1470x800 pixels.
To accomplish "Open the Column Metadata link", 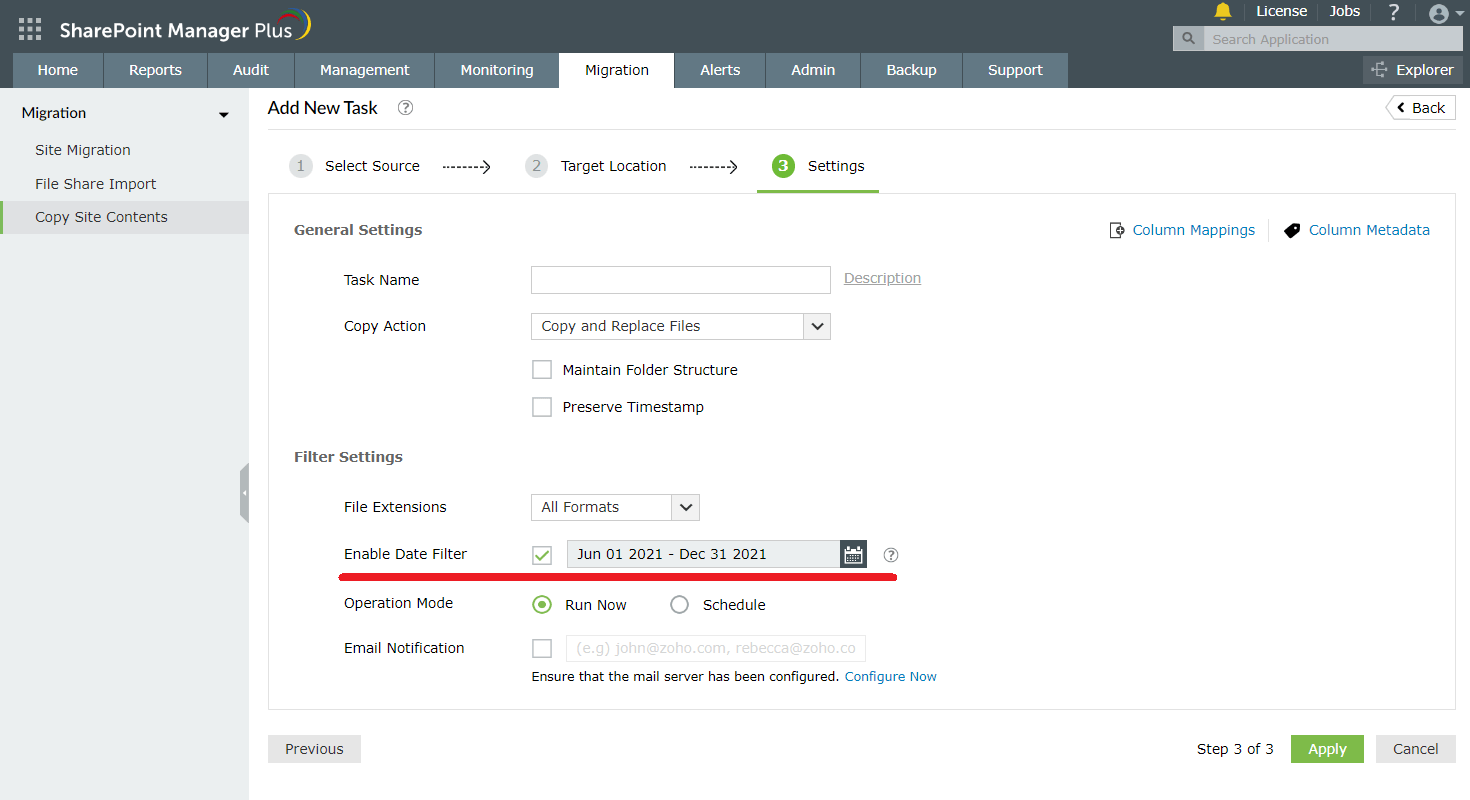I will click(x=1357, y=230).
